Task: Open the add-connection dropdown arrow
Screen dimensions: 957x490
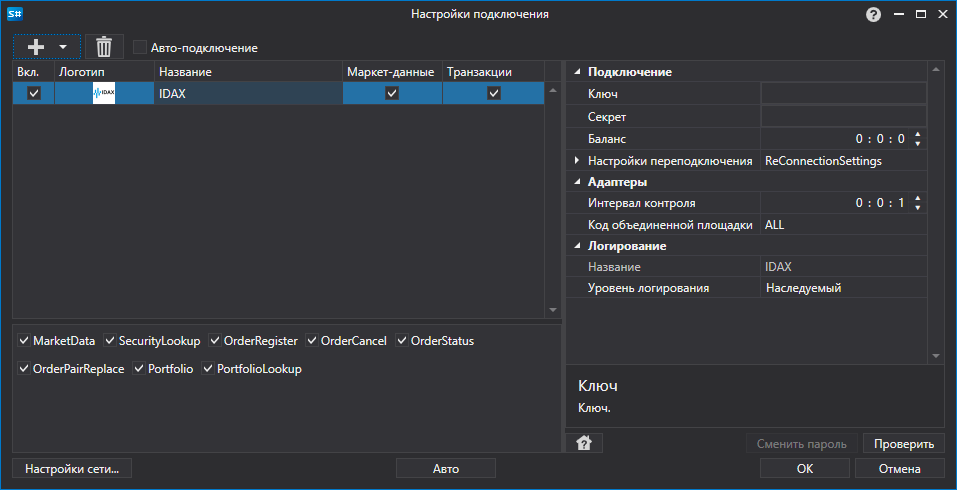Action: [63, 47]
